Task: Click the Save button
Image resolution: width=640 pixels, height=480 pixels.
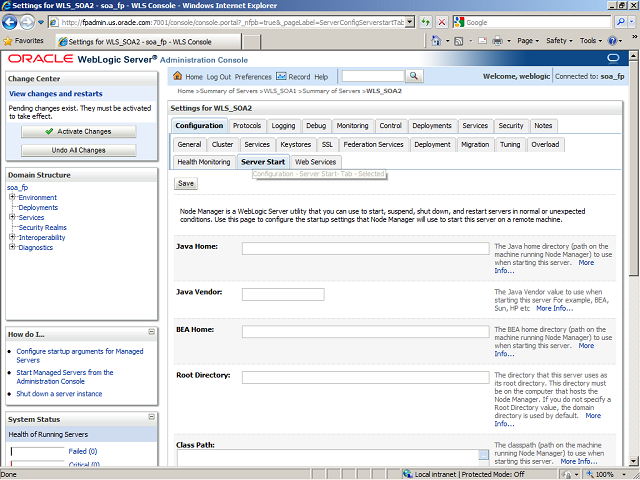Action: point(185,183)
